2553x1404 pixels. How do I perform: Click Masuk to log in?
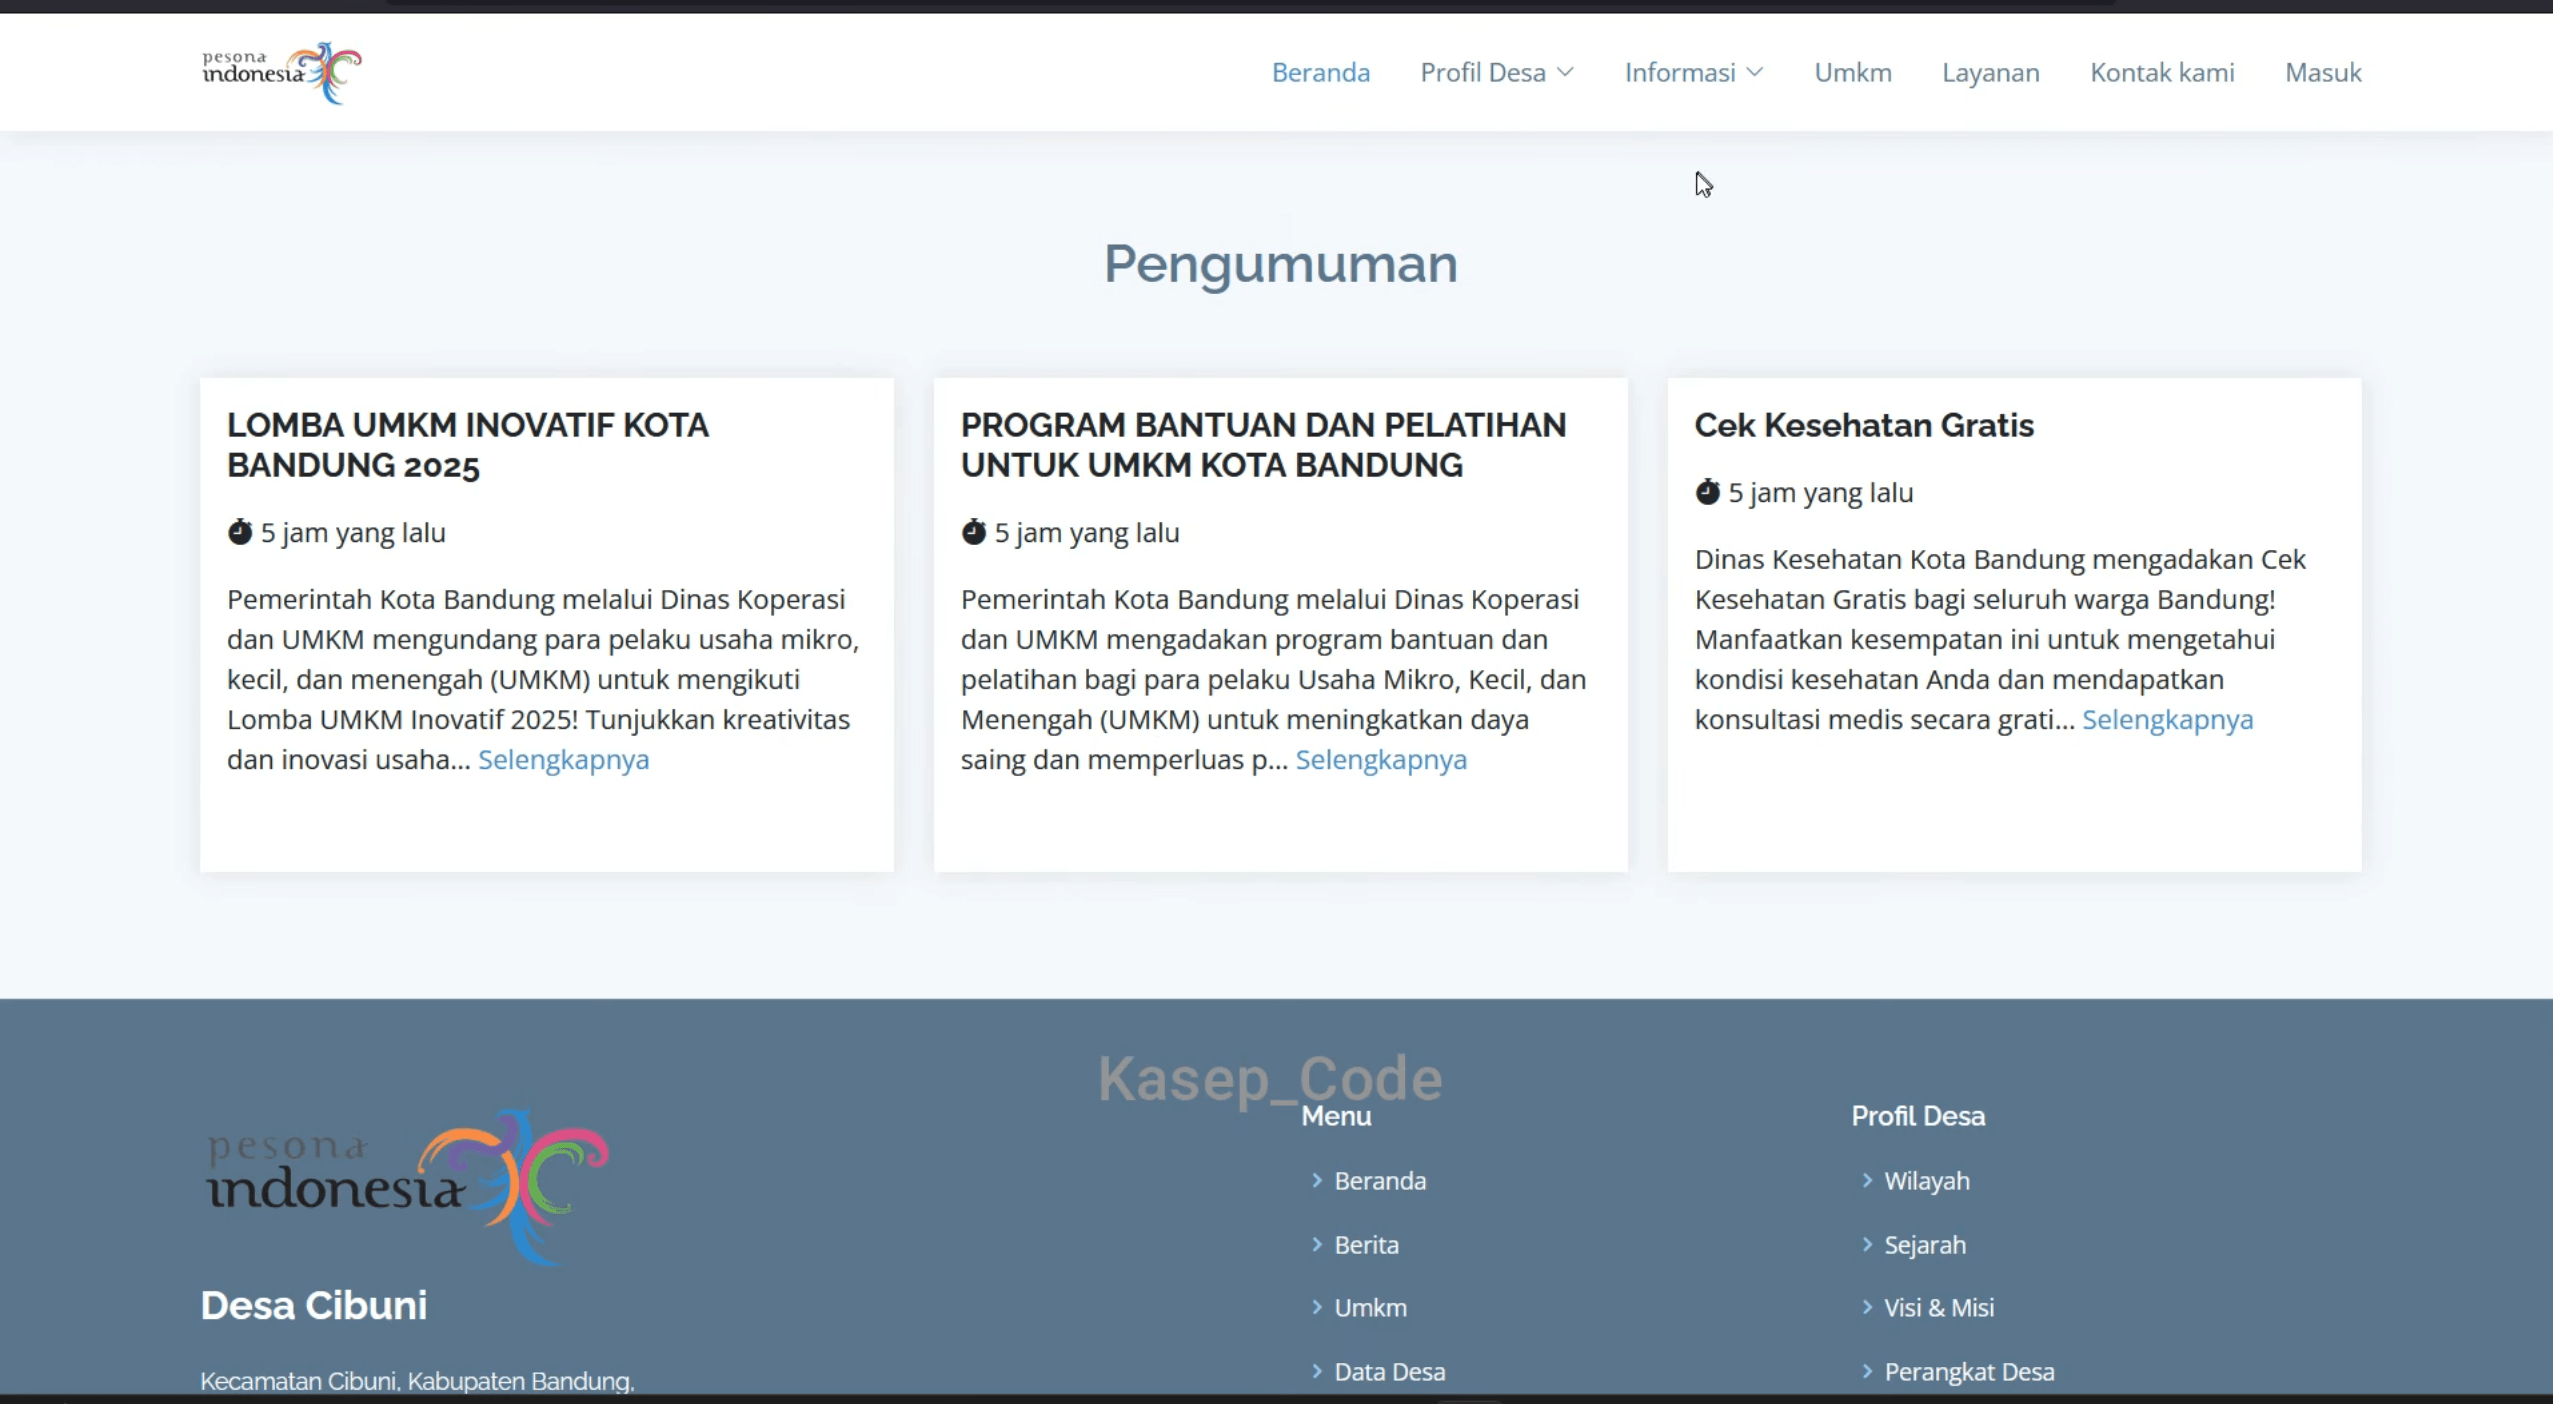pos(2323,72)
